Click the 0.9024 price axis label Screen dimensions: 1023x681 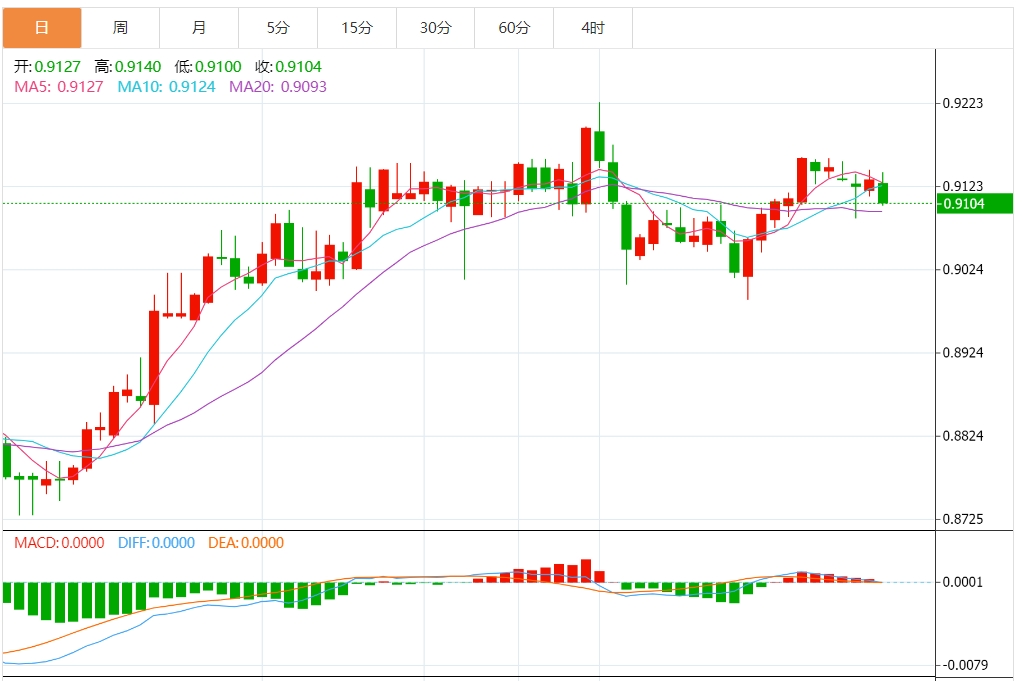[963, 269]
